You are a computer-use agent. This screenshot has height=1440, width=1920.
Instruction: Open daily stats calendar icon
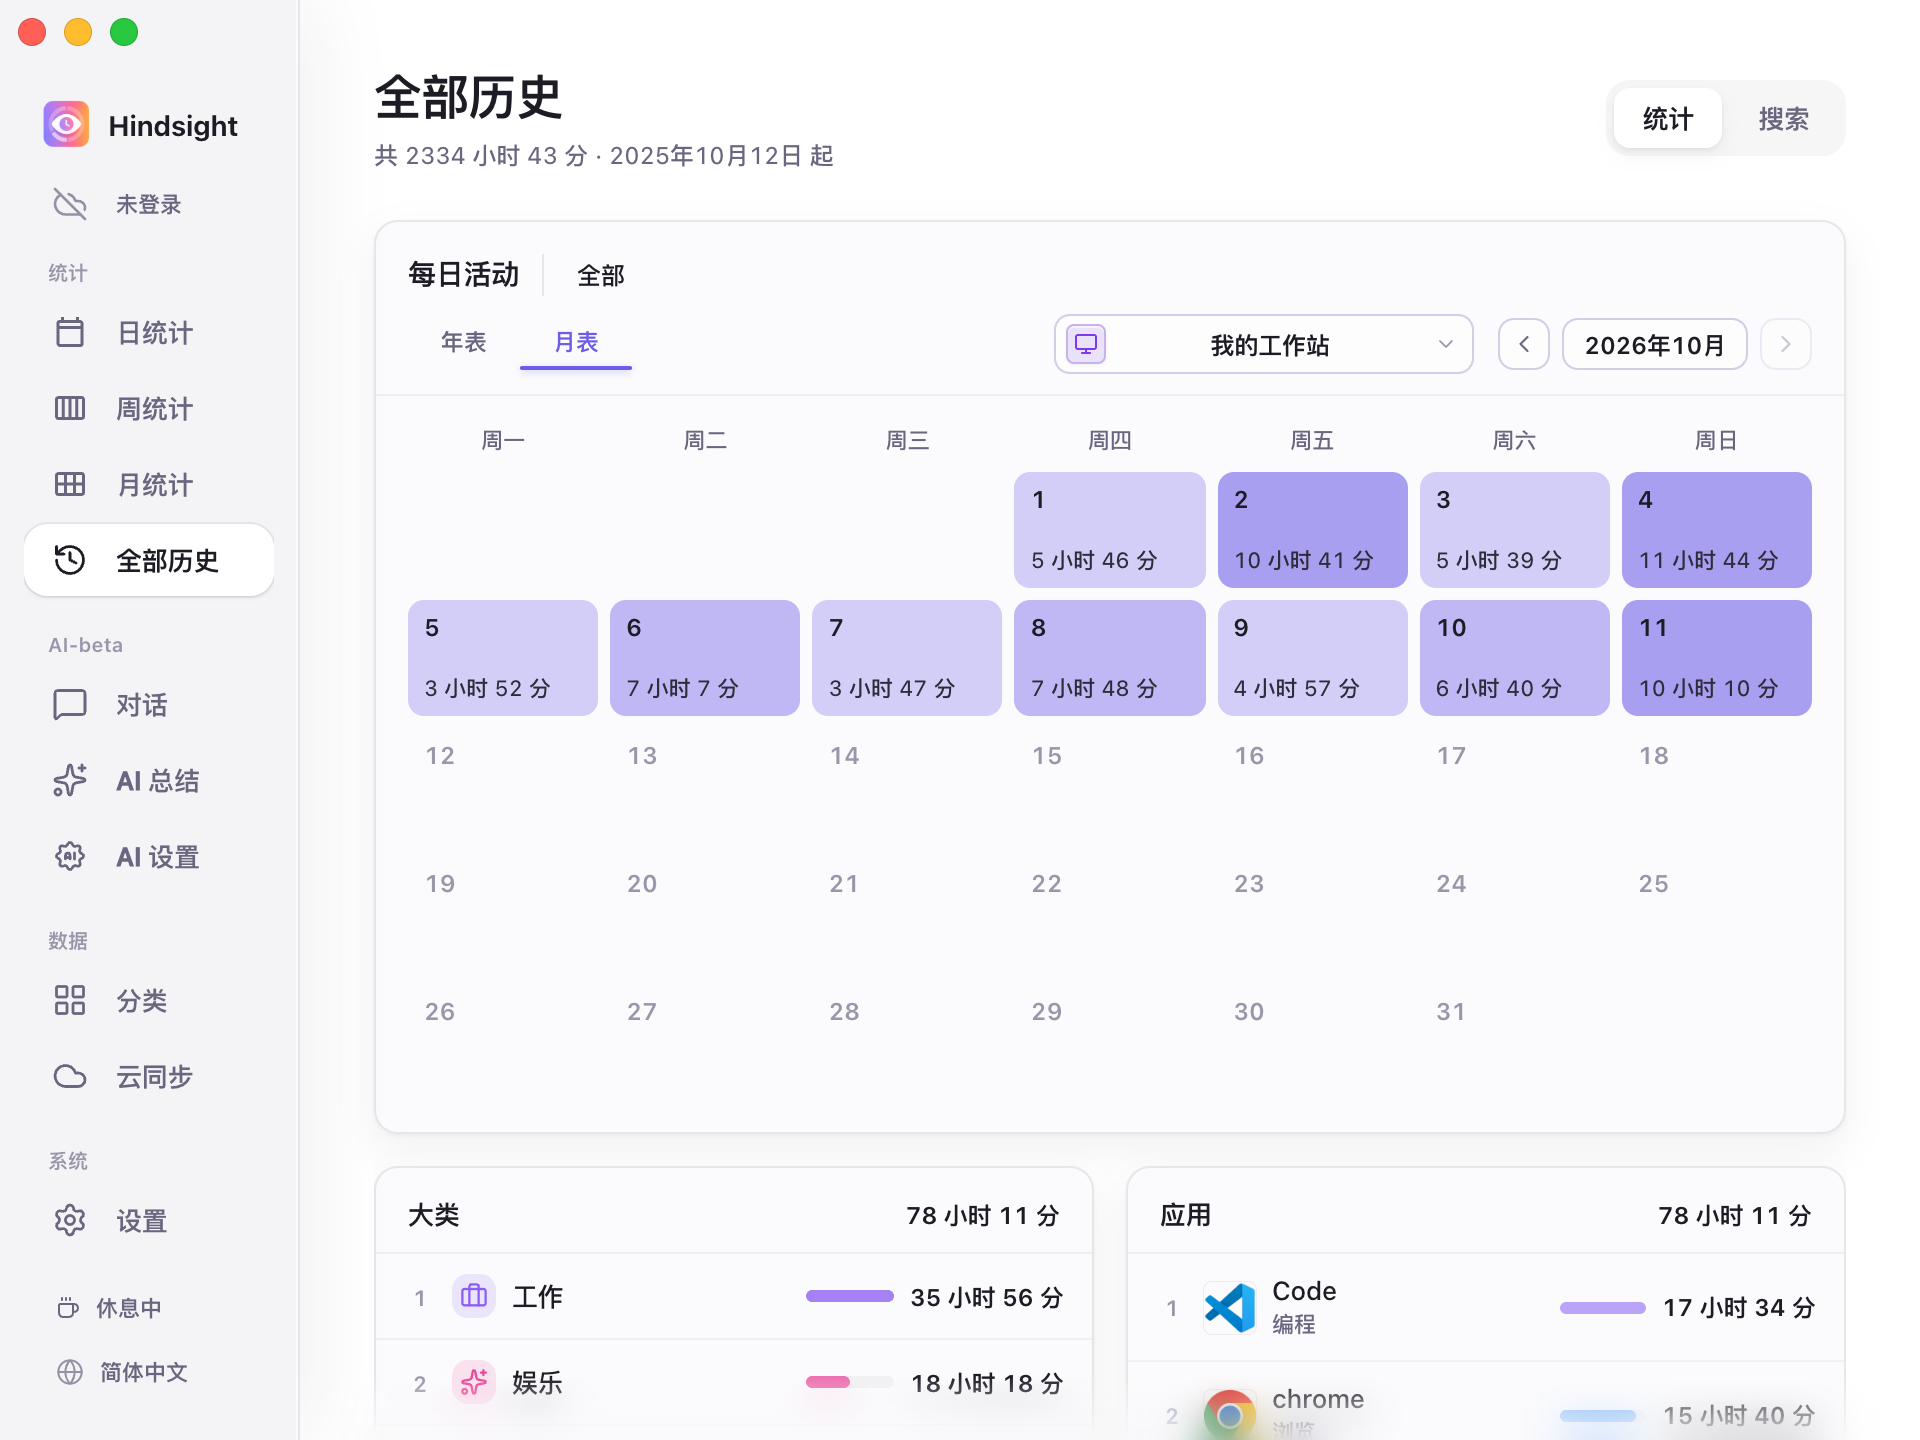[70, 332]
